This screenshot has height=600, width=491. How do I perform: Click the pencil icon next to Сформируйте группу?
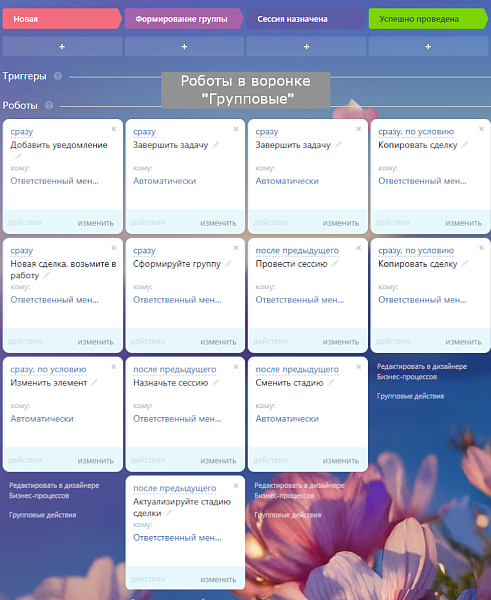(x=228, y=264)
